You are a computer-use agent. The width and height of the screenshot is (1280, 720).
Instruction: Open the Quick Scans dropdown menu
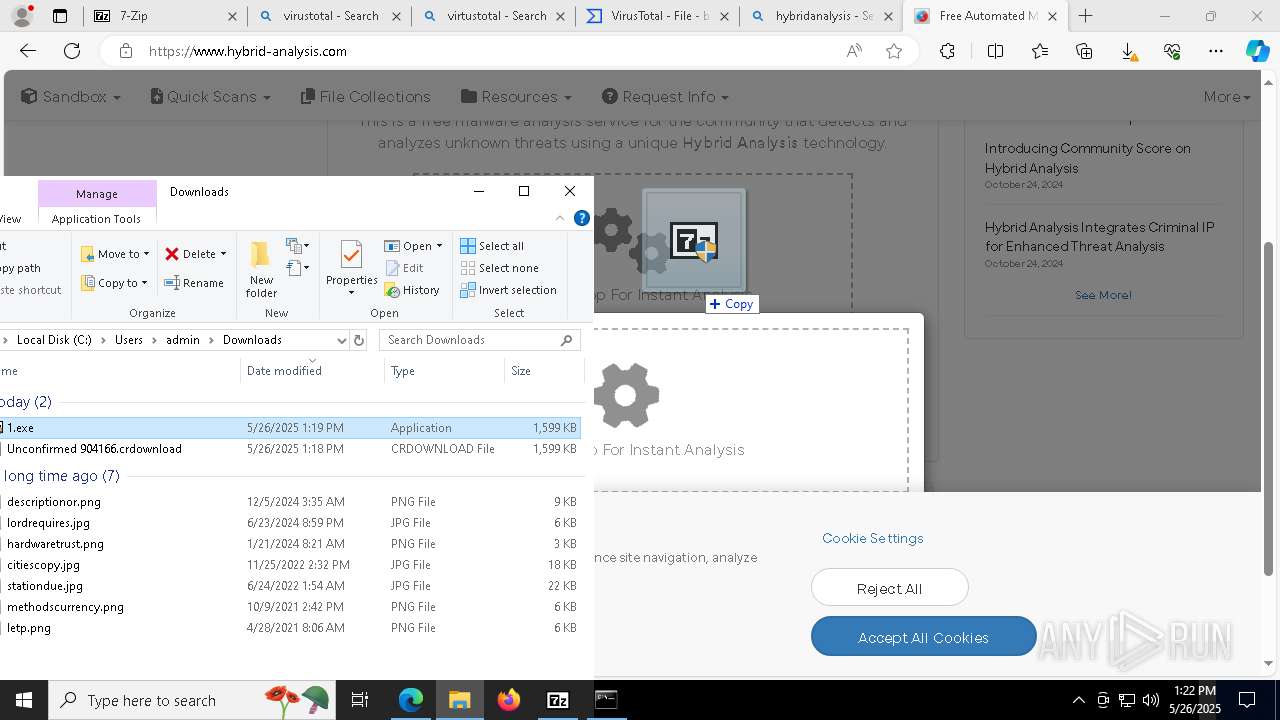tap(210, 97)
